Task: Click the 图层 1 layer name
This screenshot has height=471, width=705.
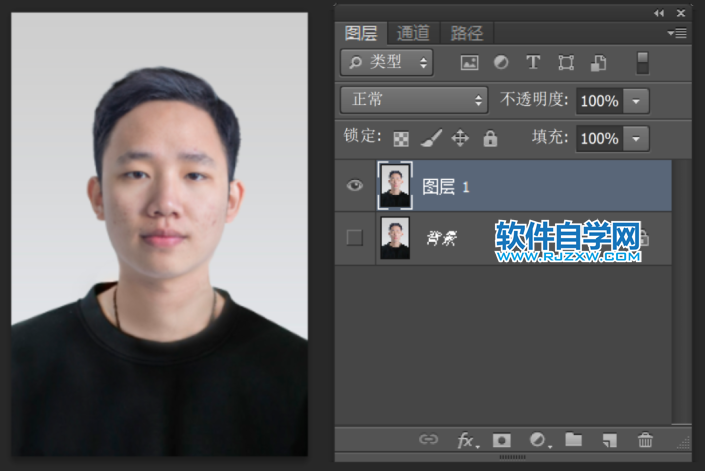Action: click(446, 187)
